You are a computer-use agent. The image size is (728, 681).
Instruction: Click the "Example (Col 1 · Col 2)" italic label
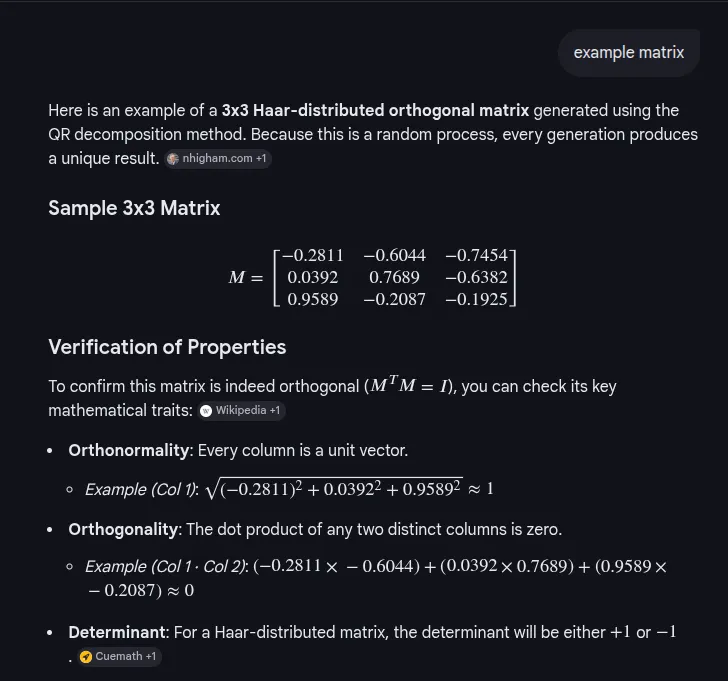pos(167,567)
